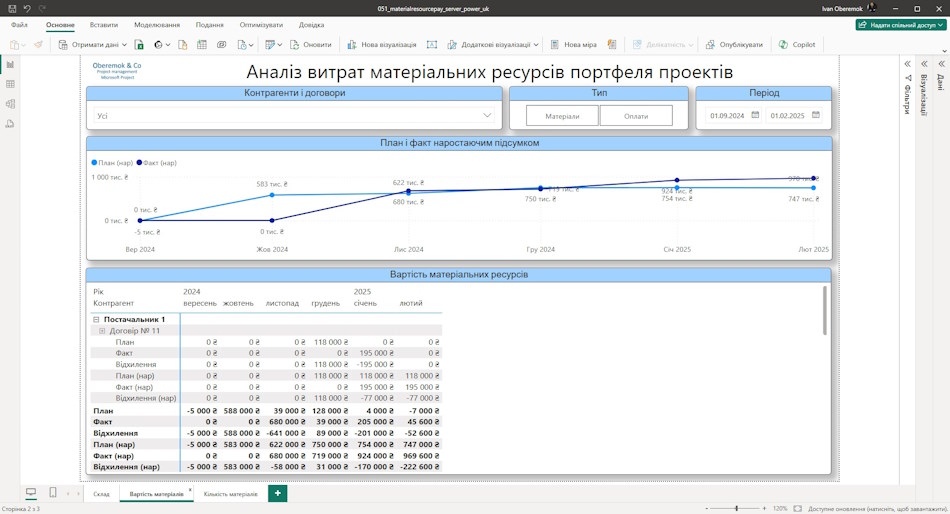
Task: Create a measure with Нова міра
Action: point(573,45)
